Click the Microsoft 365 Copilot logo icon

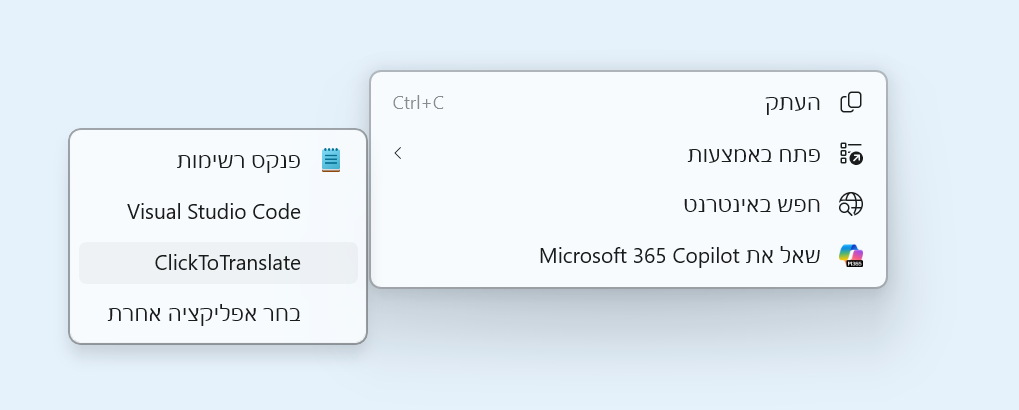click(x=851, y=256)
